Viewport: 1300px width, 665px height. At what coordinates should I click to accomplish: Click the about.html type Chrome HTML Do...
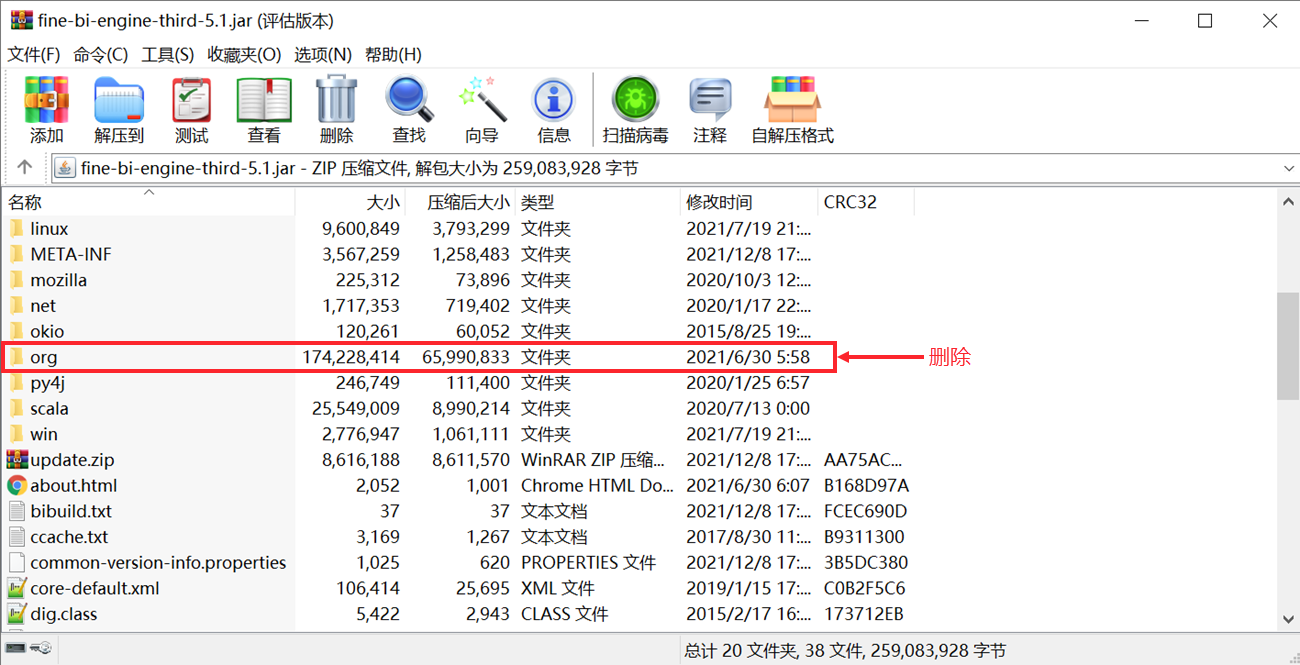tap(598, 486)
